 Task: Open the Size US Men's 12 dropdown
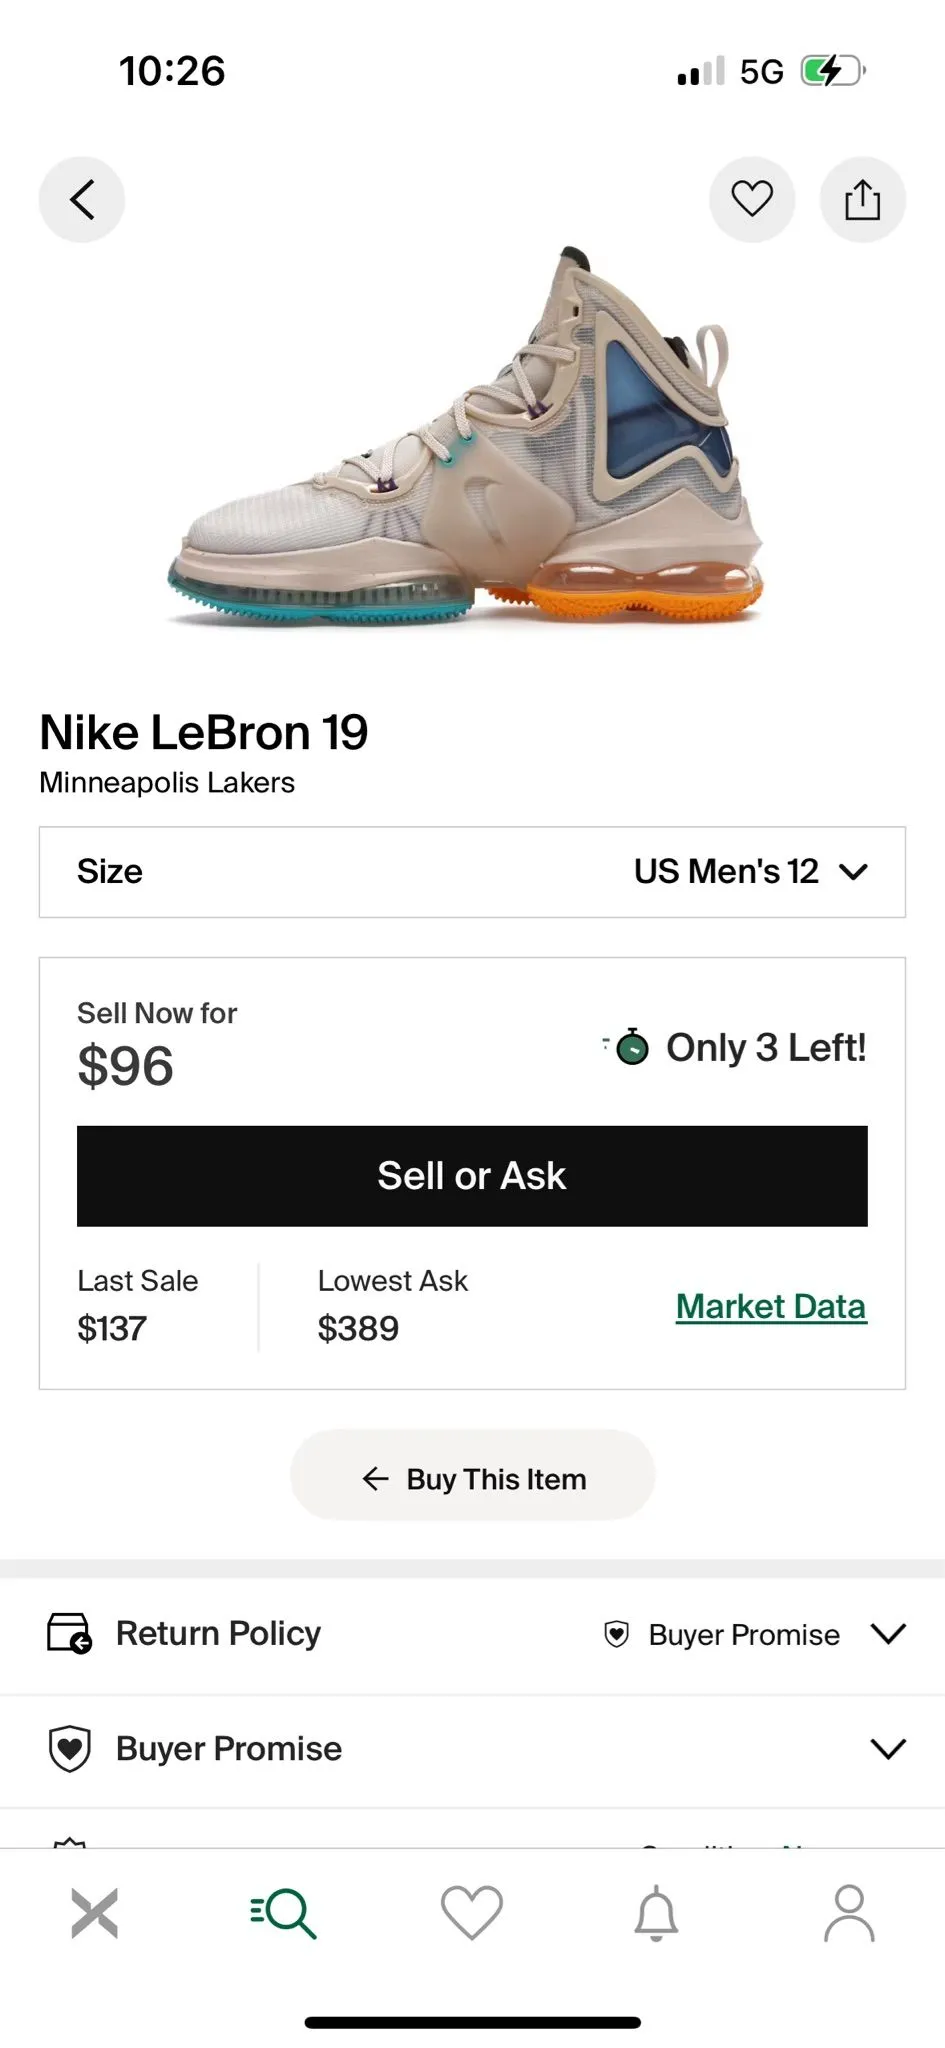click(x=472, y=872)
